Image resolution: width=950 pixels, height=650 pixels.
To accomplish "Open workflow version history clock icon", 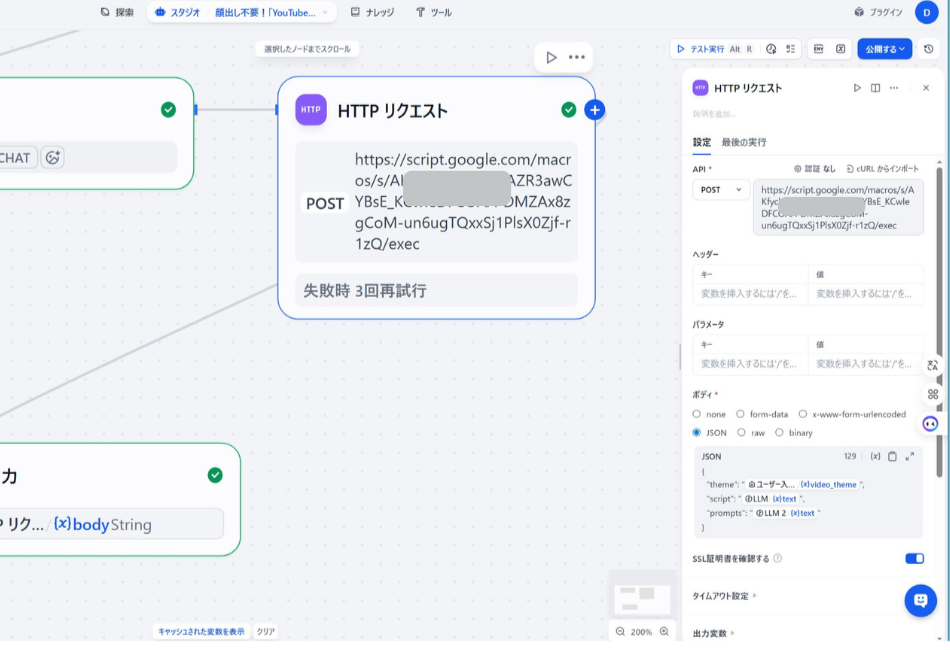I will (928, 48).
